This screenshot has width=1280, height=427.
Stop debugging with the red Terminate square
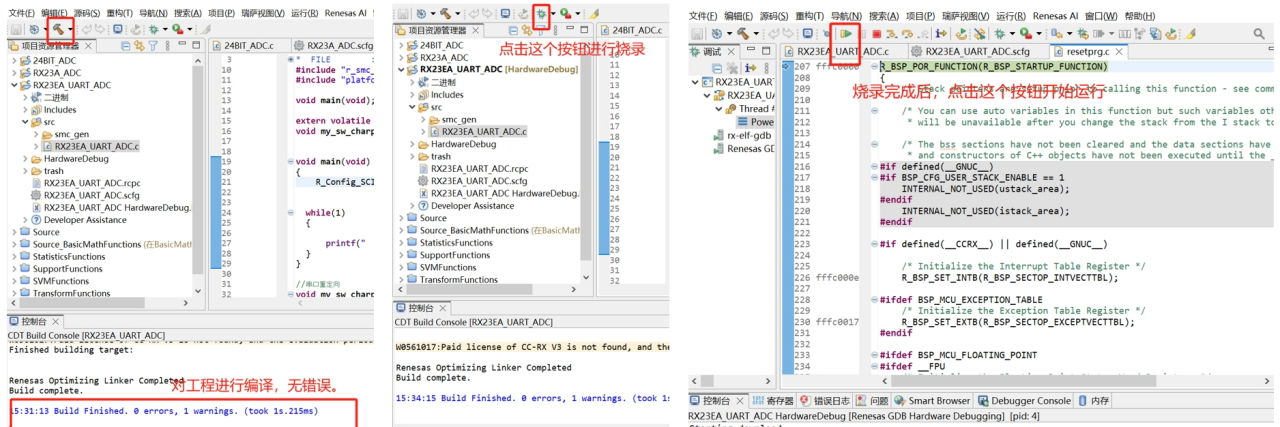pos(876,34)
